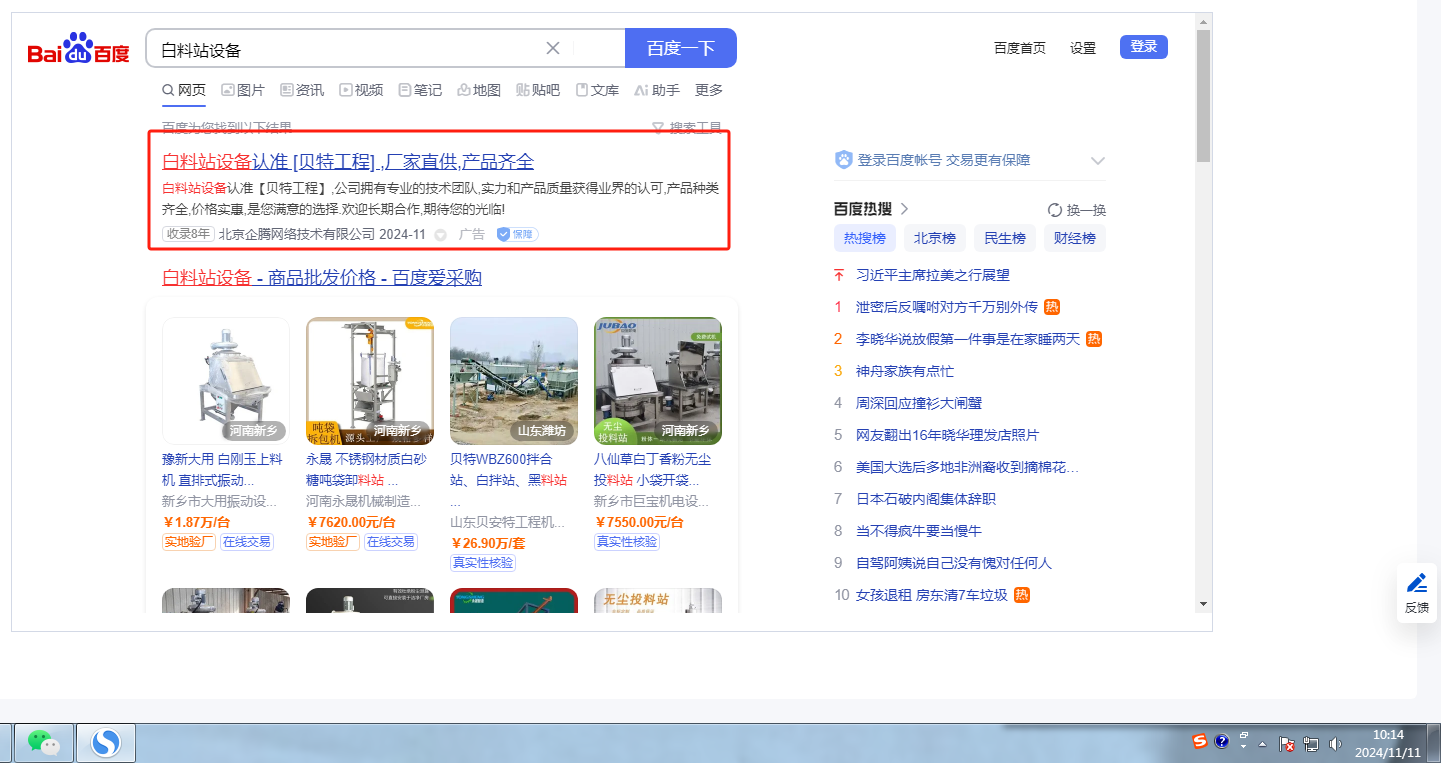Viewport: 1441px width, 763px height.
Task: Select the 民生榜 hot list tab
Action: pyautogui.click(x=1005, y=238)
